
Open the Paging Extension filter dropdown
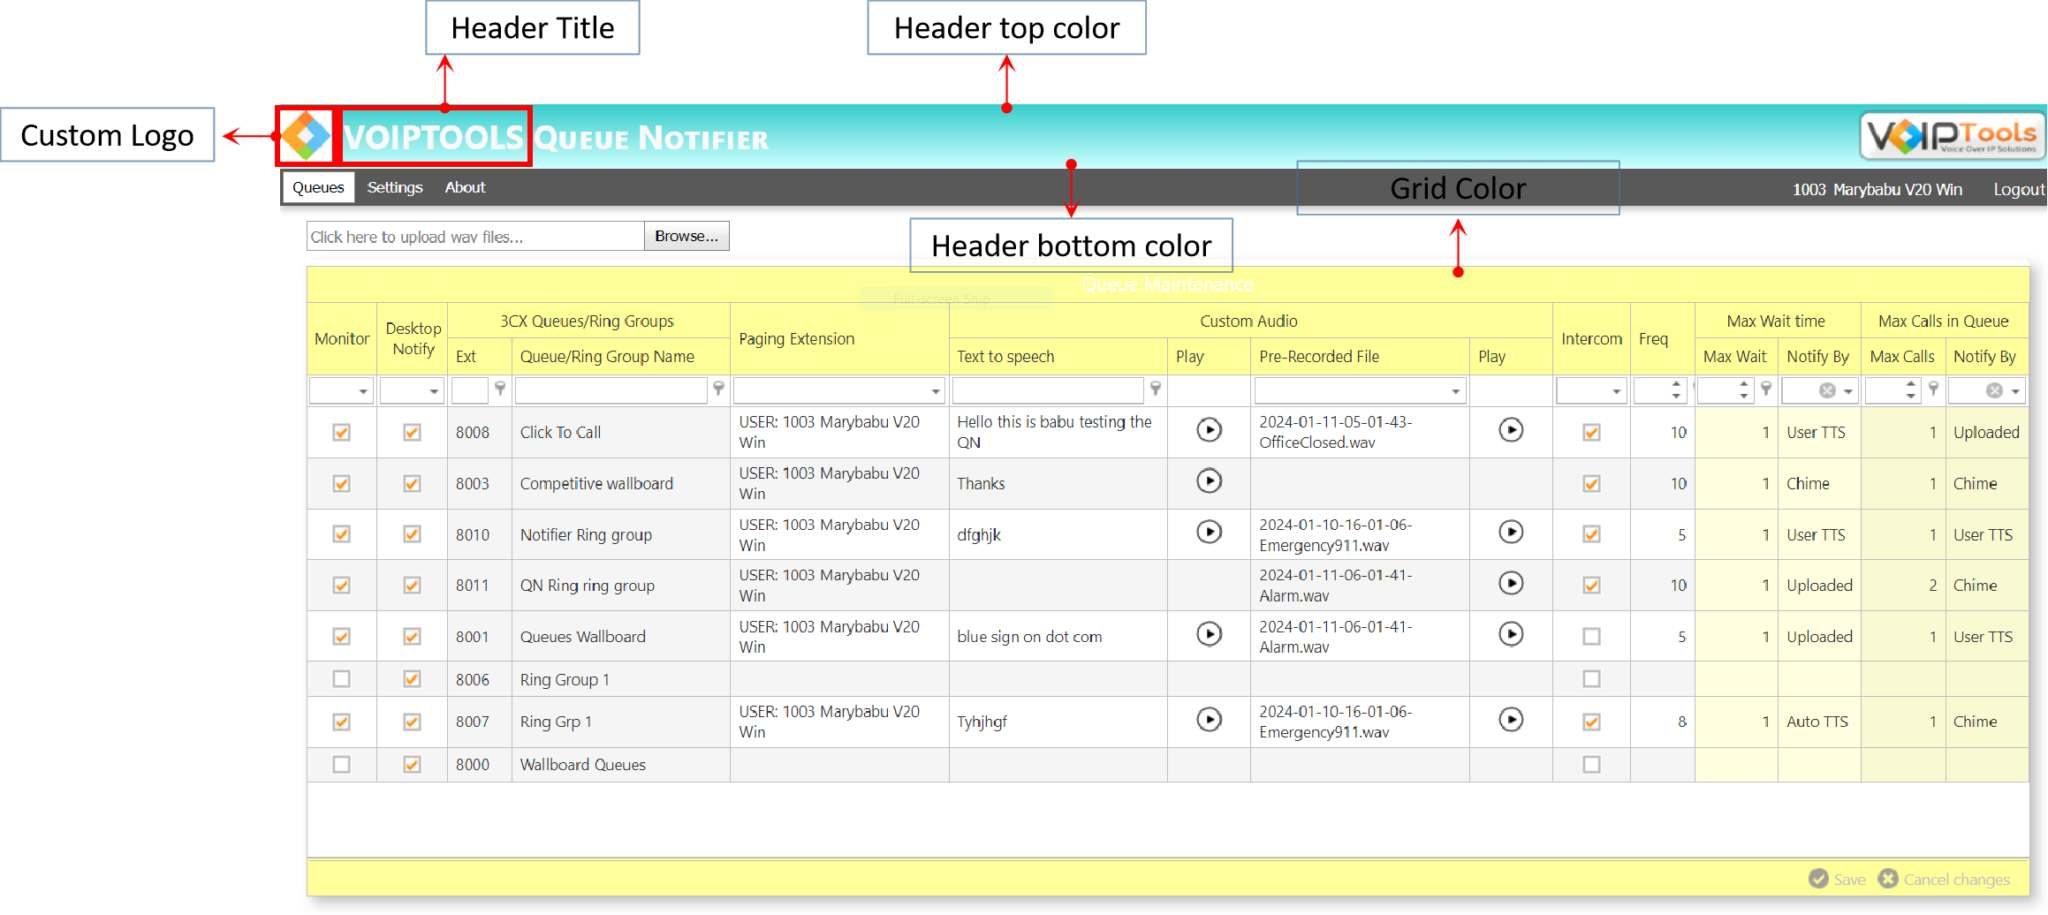coord(935,390)
